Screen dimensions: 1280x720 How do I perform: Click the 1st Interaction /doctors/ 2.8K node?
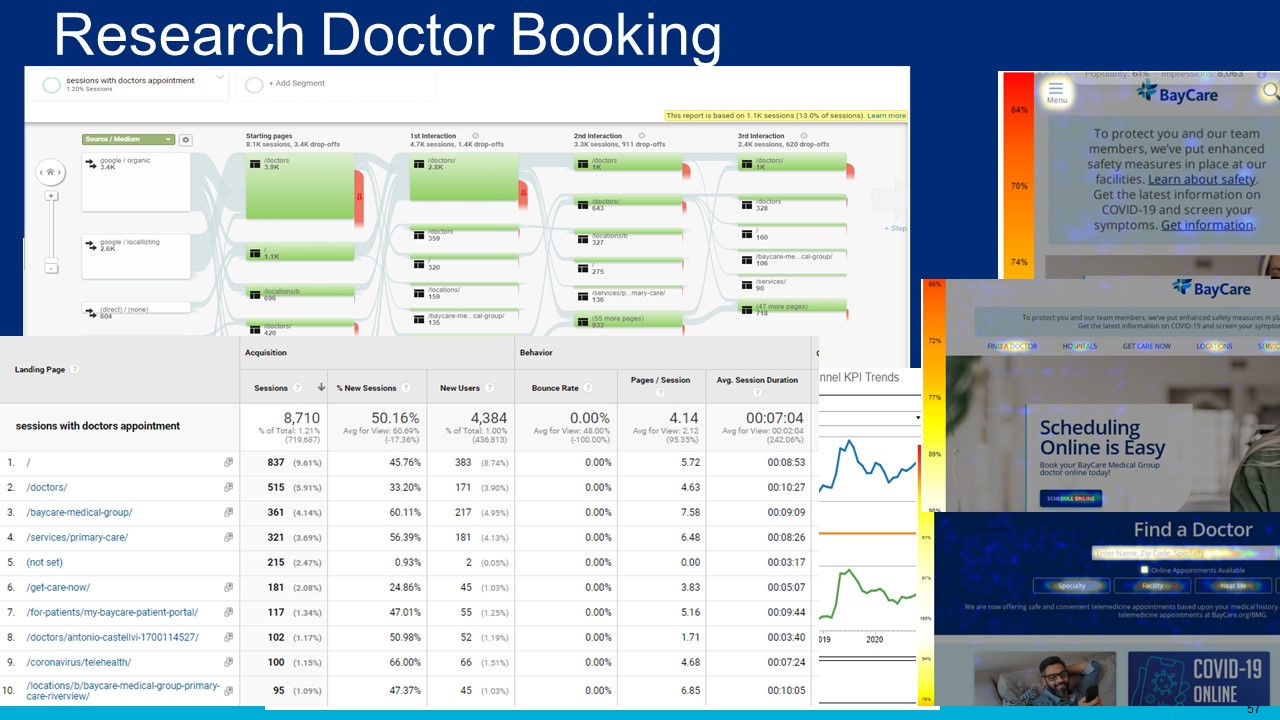[x=464, y=177]
